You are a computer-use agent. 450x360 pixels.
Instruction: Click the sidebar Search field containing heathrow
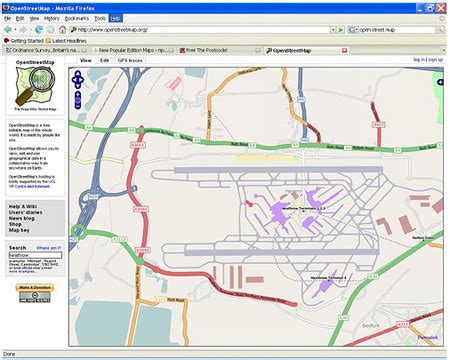click(35, 255)
